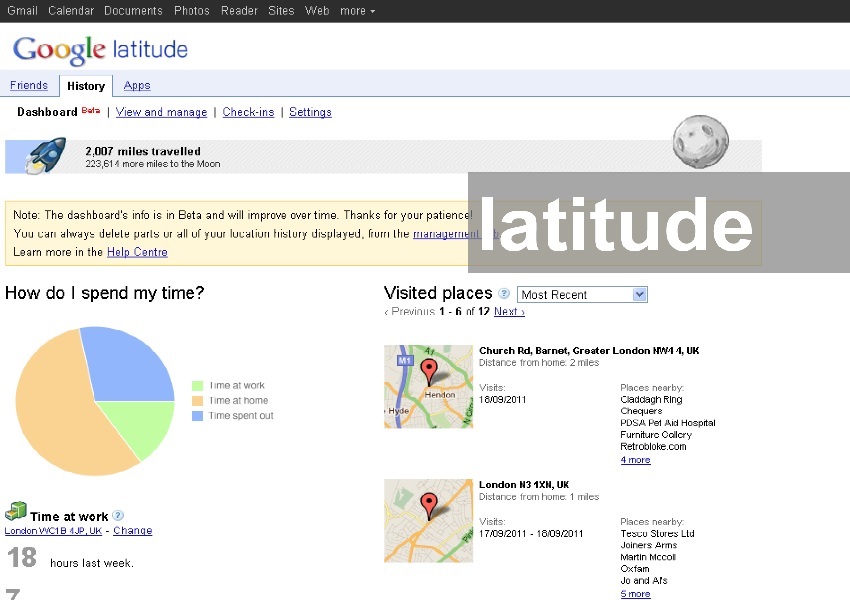Click 'Martin Mccoll' nearby place
This screenshot has width=850, height=600.
648,557
